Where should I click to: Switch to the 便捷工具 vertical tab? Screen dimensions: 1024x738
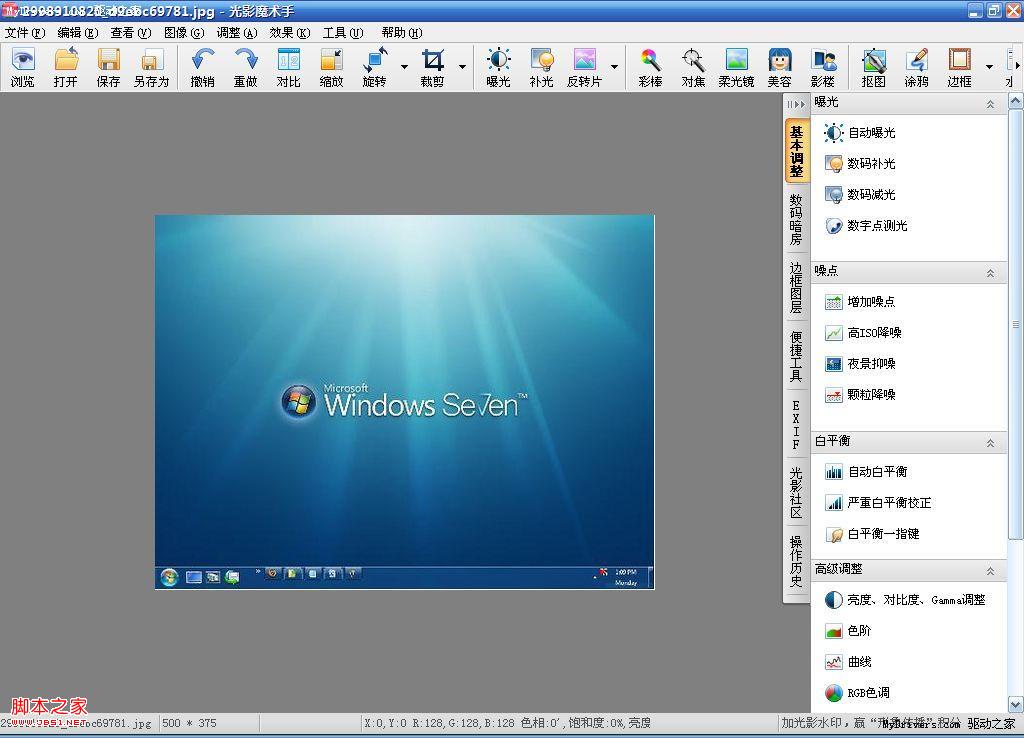click(796, 356)
